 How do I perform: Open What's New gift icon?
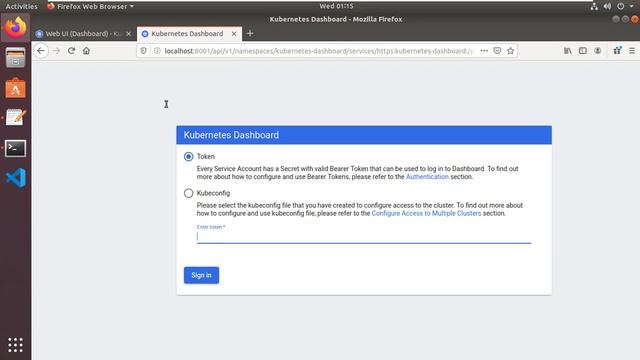(x=617, y=51)
